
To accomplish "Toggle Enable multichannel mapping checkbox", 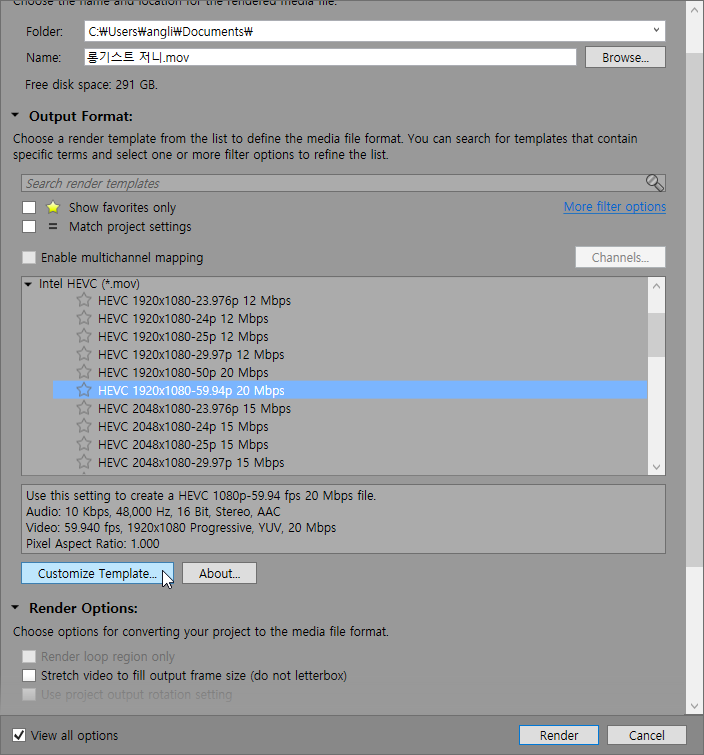I will [x=29, y=258].
